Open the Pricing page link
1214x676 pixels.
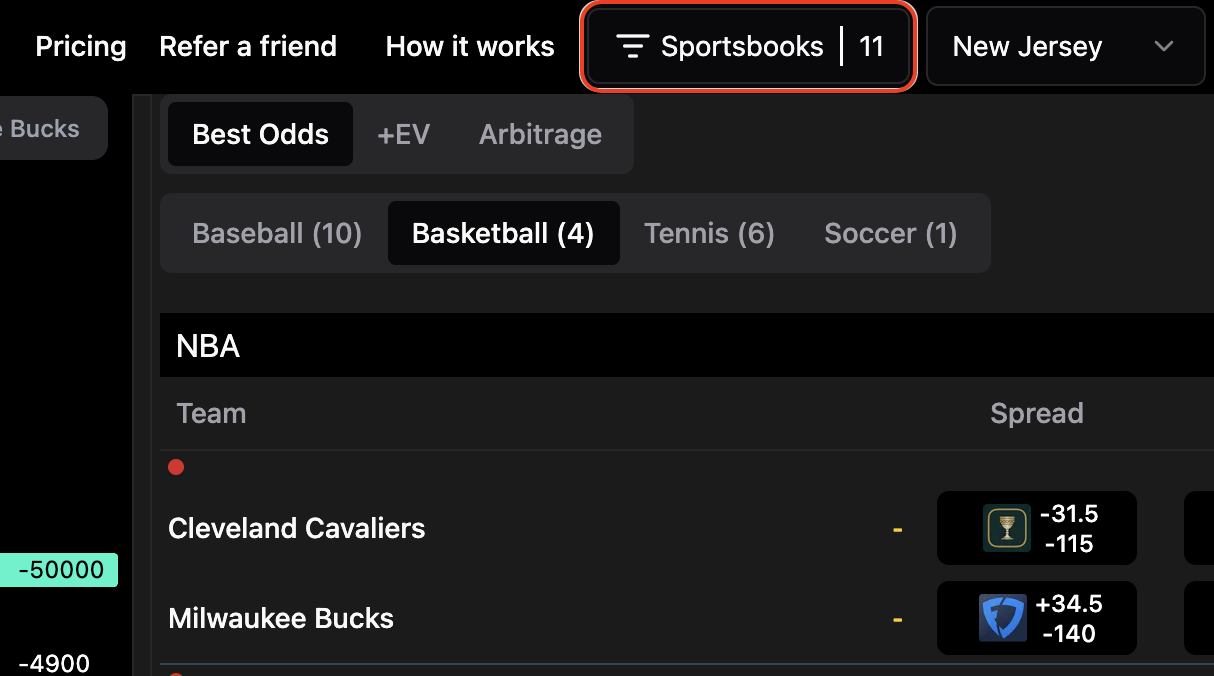[x=81, y=47]
